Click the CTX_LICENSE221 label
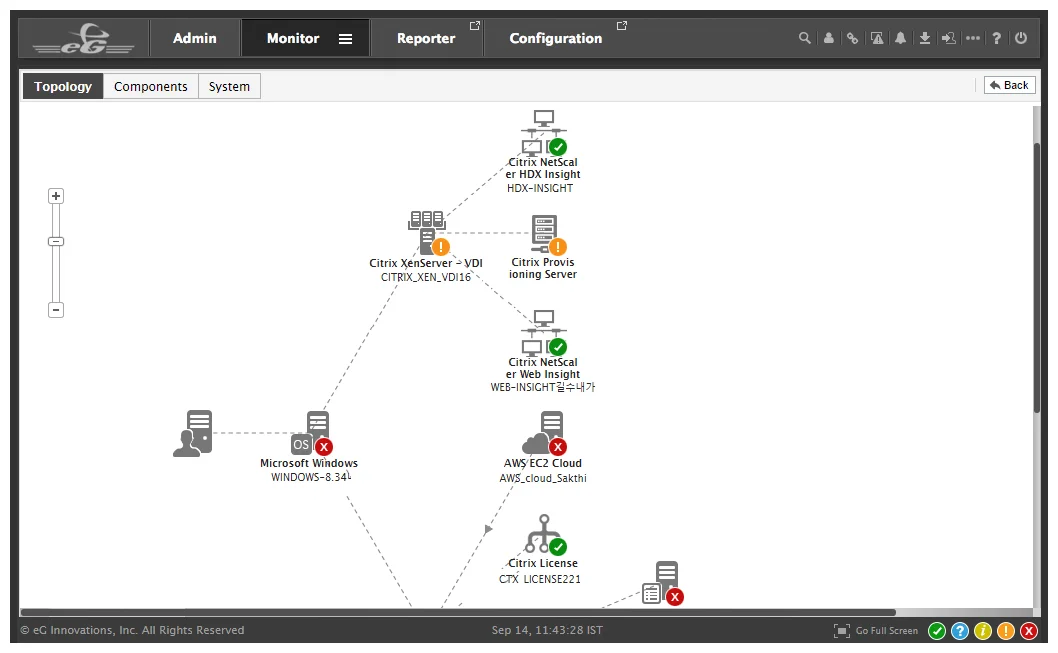The image size is (1058, 653). coord(540,579)
